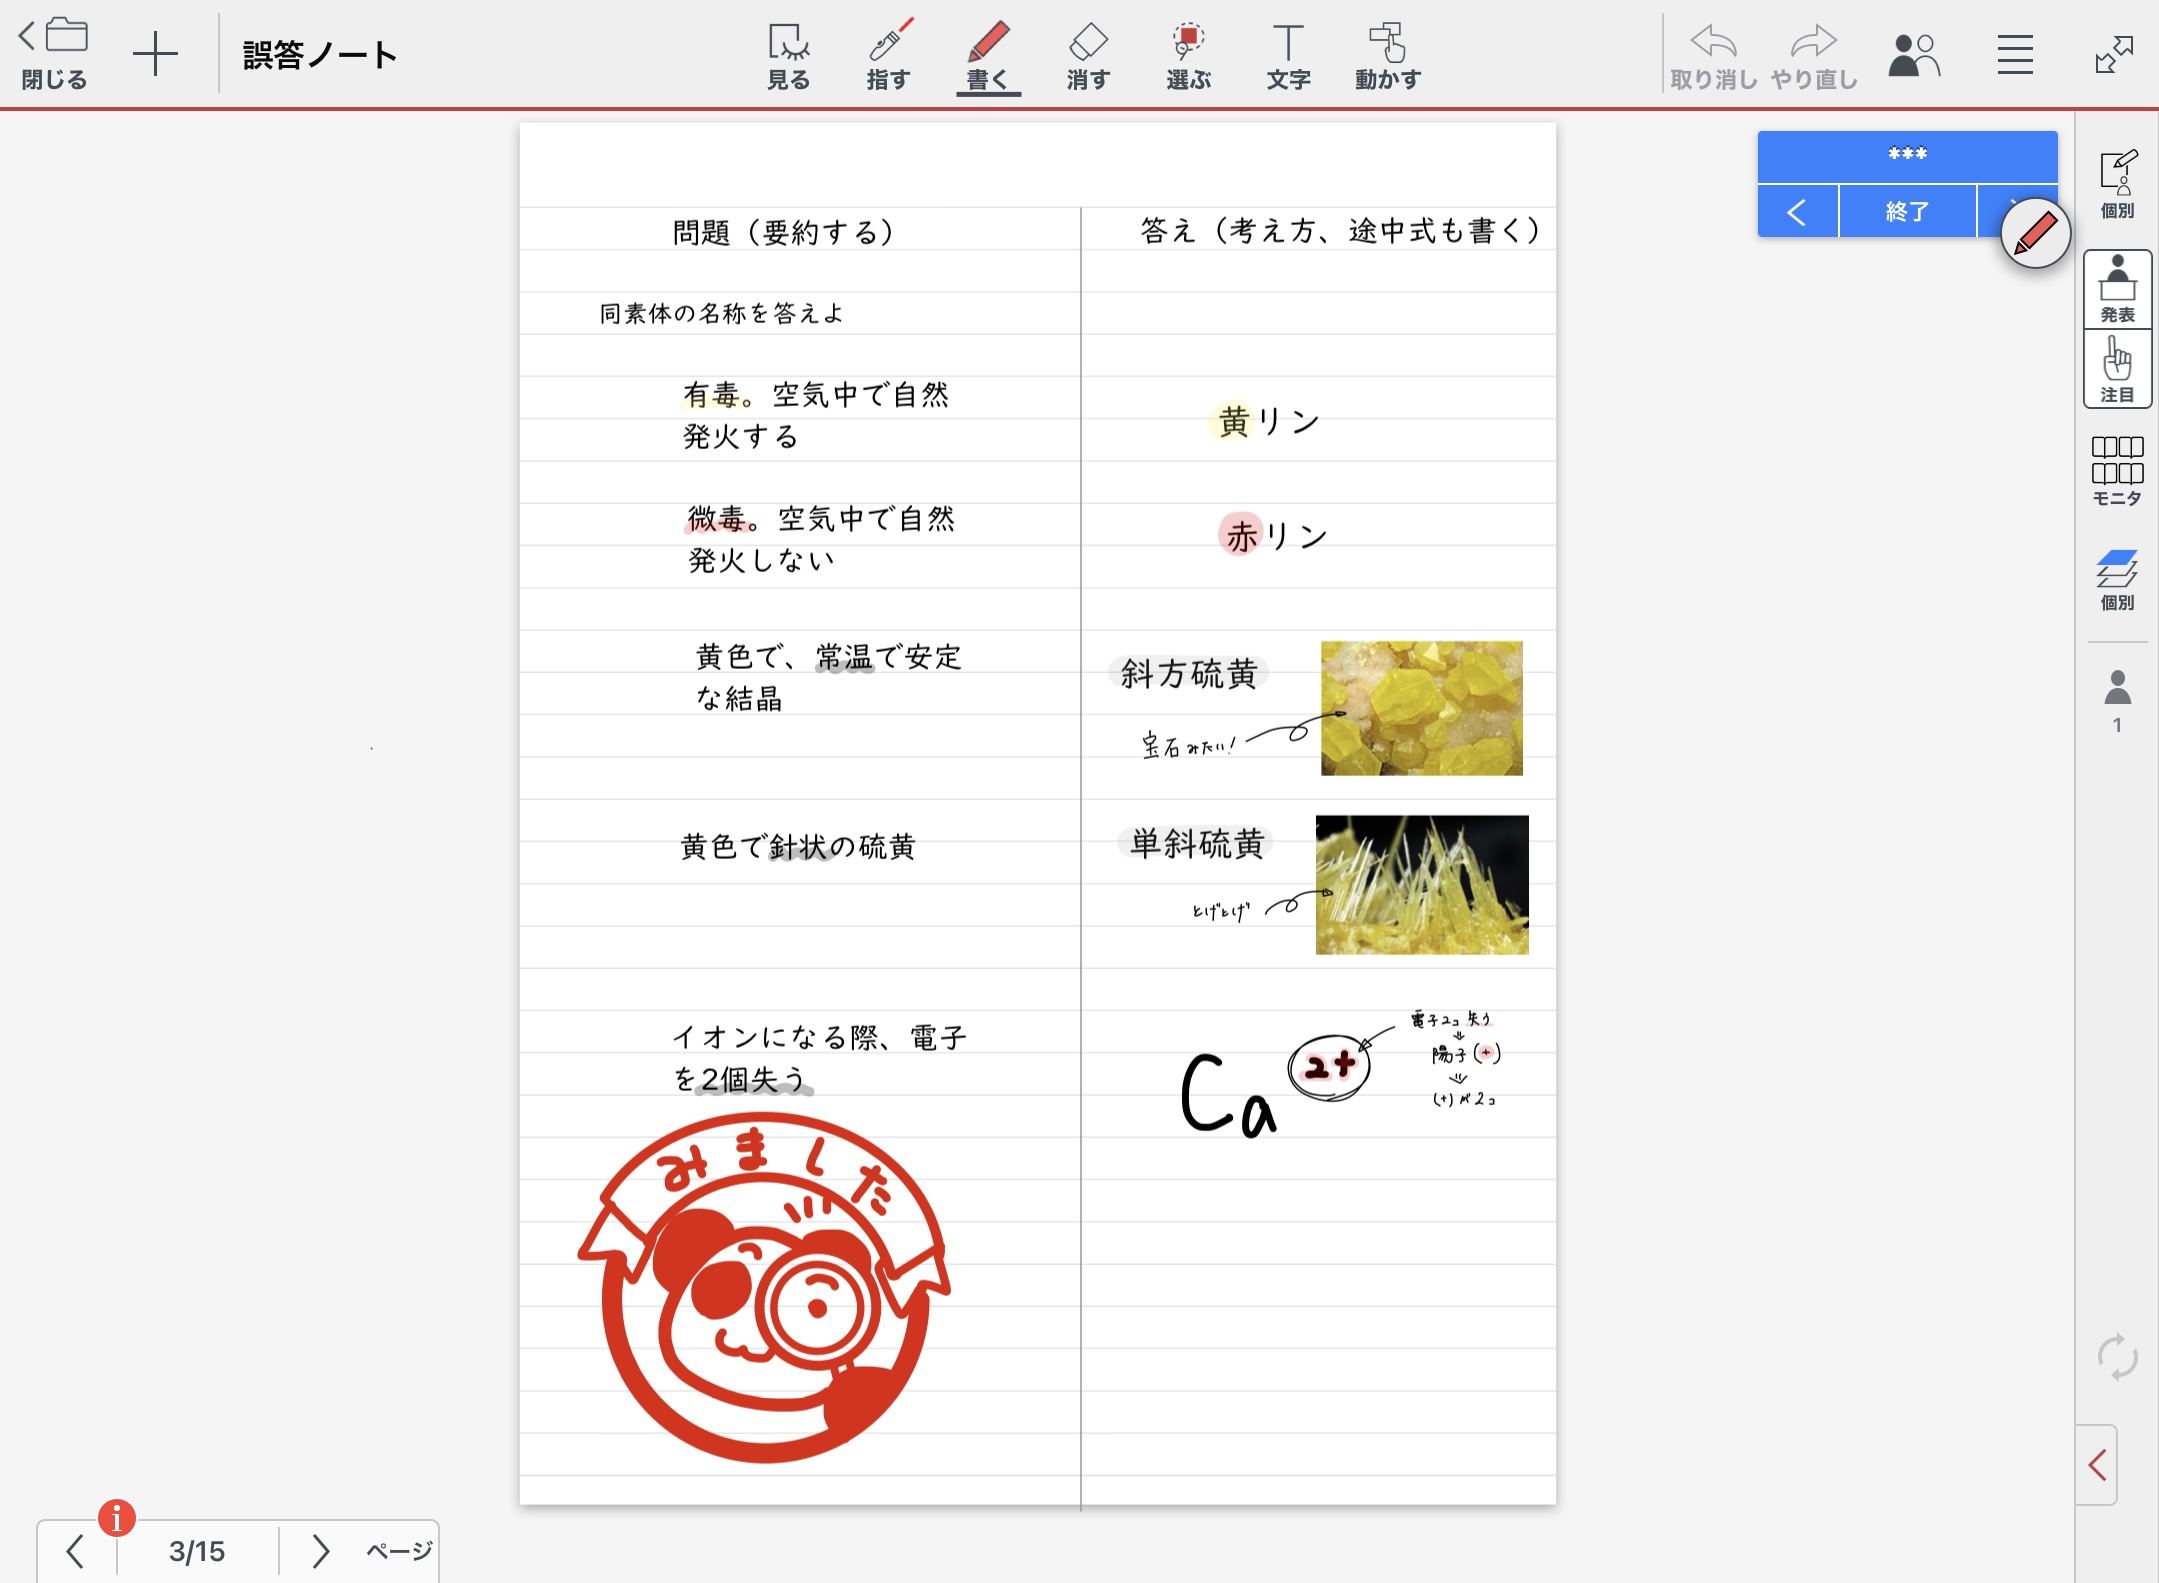Select the 消す eraser tool
The image size is (2159, 1583).
[1088, 55]
